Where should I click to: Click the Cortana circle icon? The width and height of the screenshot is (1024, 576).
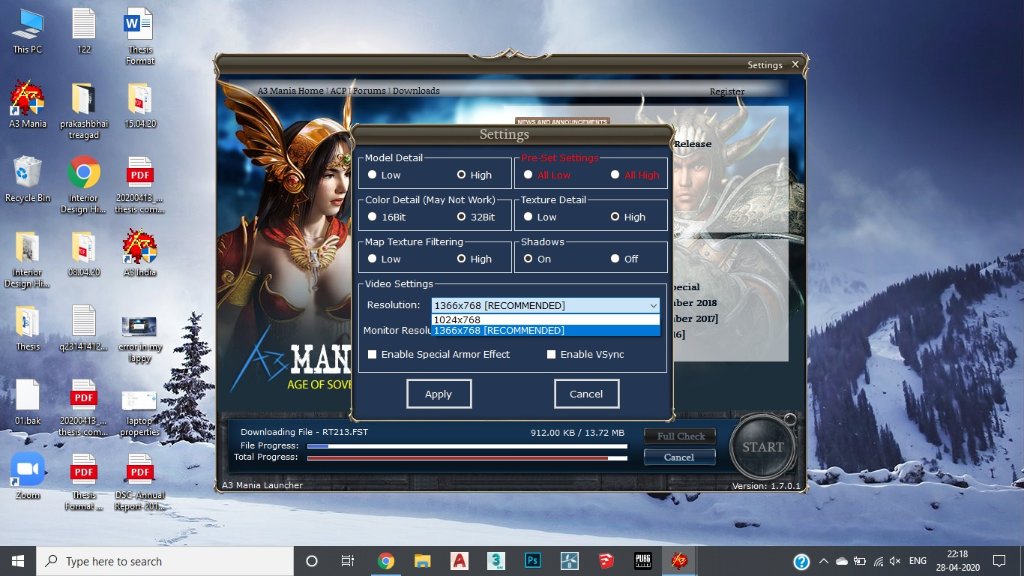coord(312,561)
